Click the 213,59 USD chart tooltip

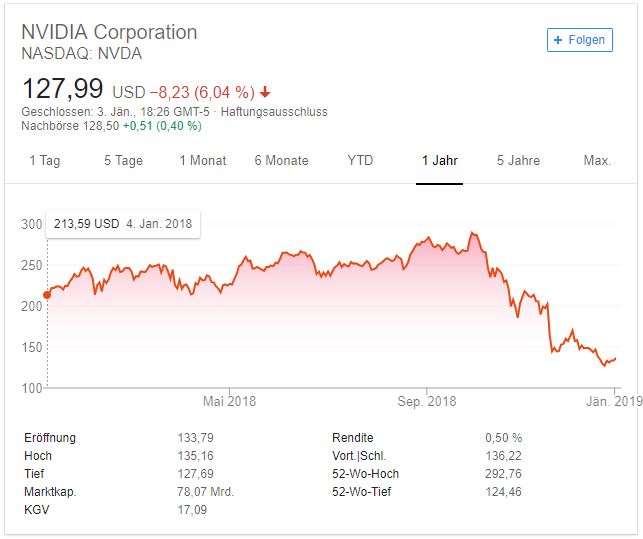123,223
